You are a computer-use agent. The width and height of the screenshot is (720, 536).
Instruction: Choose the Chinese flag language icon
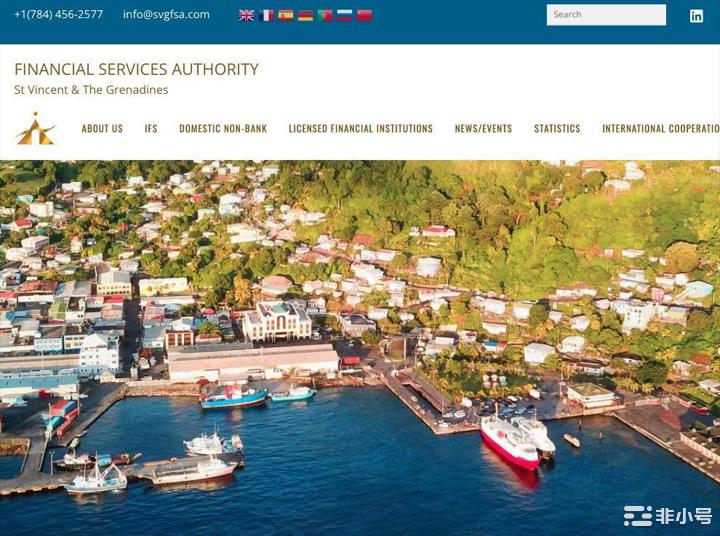coord(365,16)
